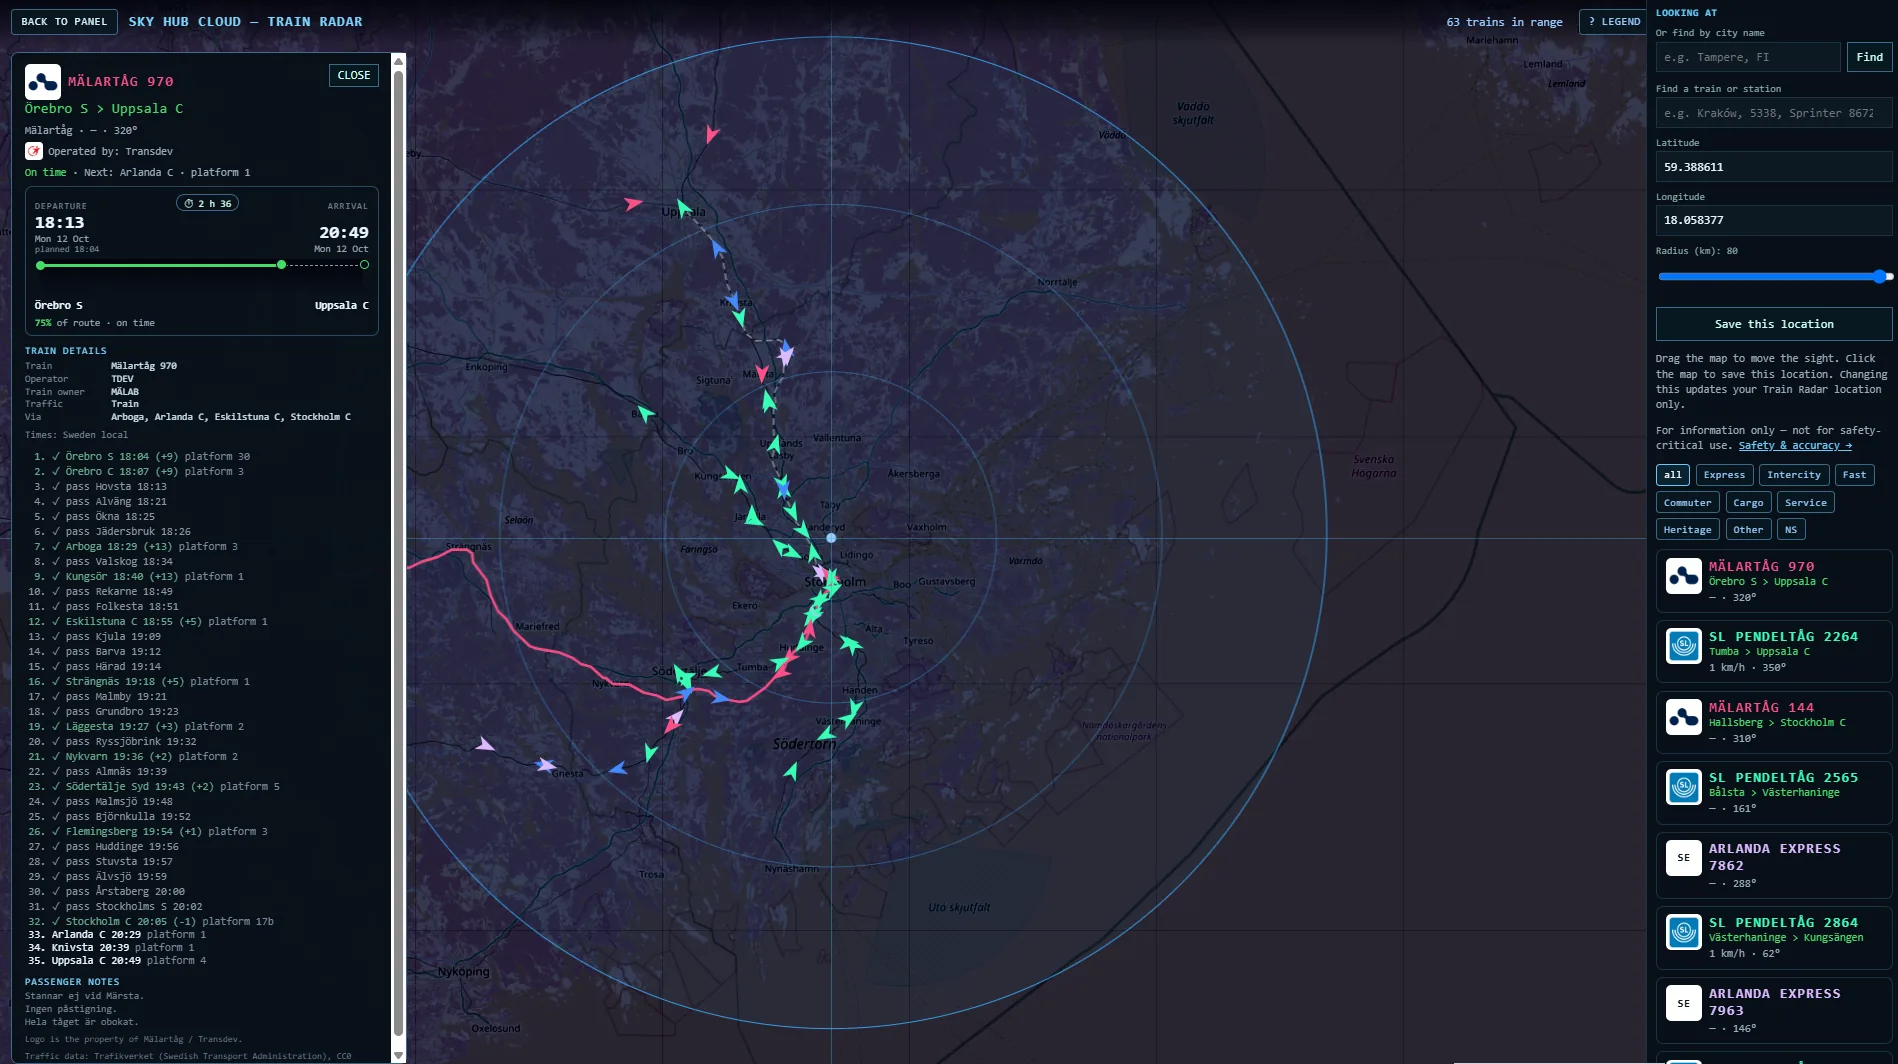Toggle the Commuter train filter

pos(1687,503)
